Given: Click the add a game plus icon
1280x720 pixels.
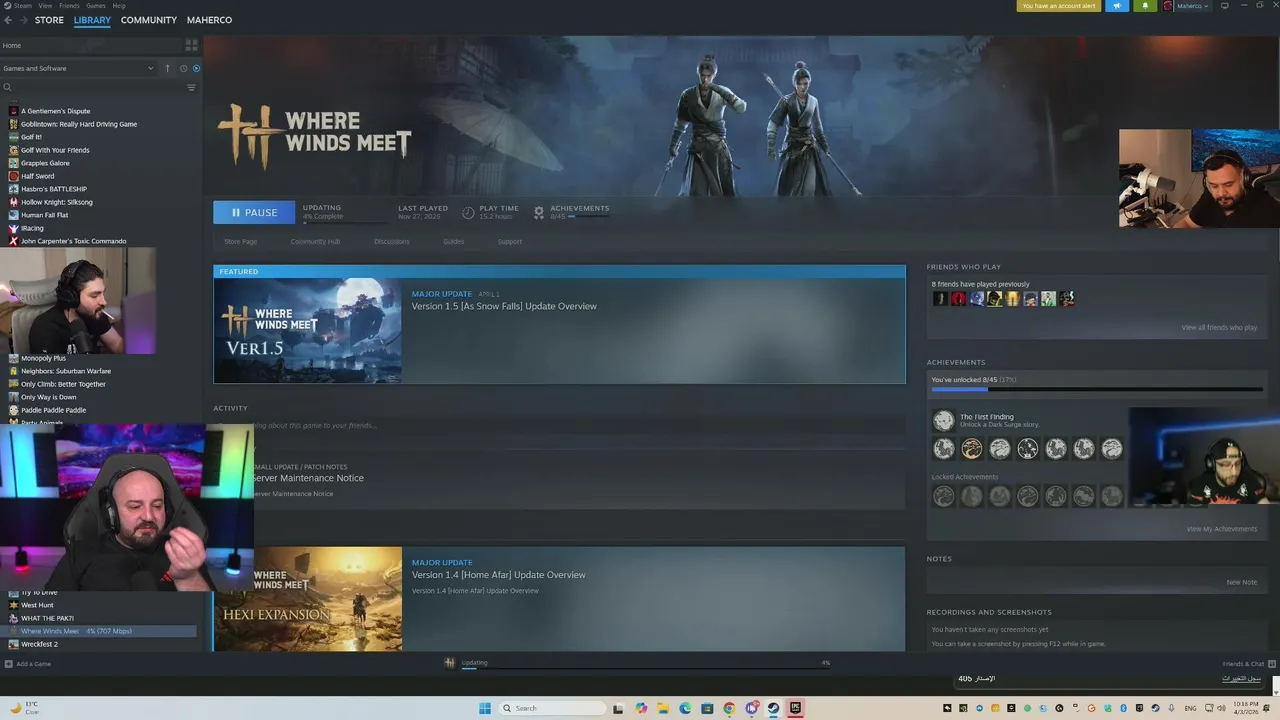Looking at the screenshot, I should point(9,664).
